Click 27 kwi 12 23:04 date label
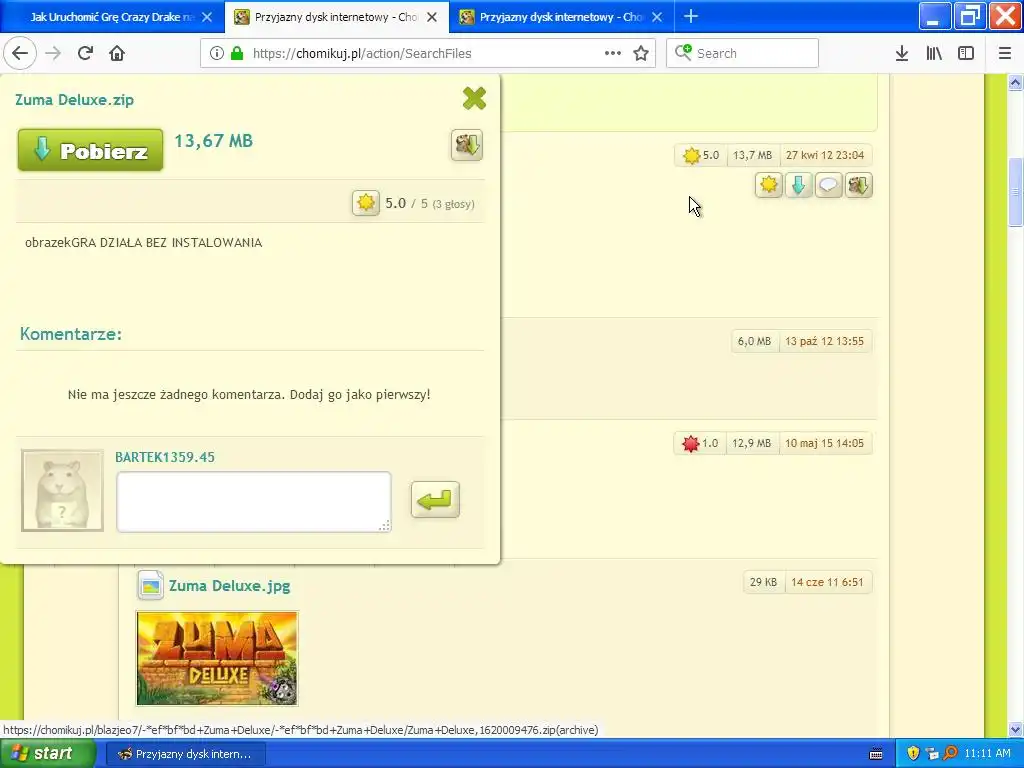This screenshot has width=1024, height=768. [x=825, y=155]
